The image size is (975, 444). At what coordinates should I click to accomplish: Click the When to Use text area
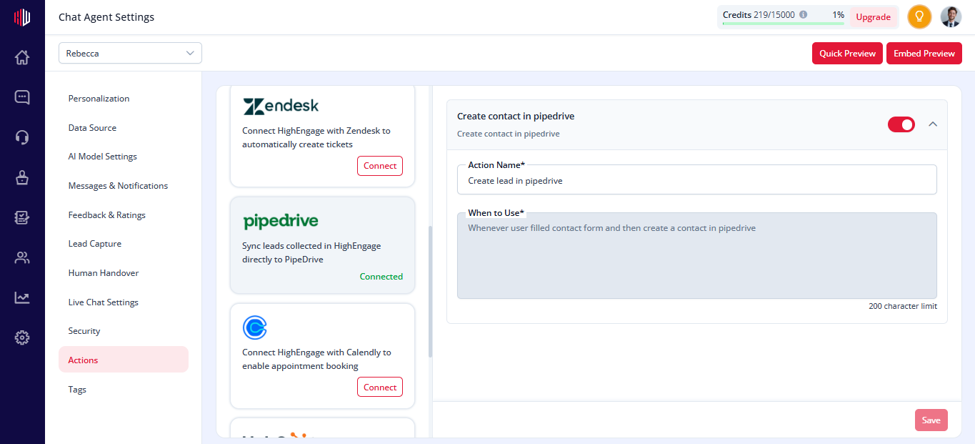pos(696,256)
